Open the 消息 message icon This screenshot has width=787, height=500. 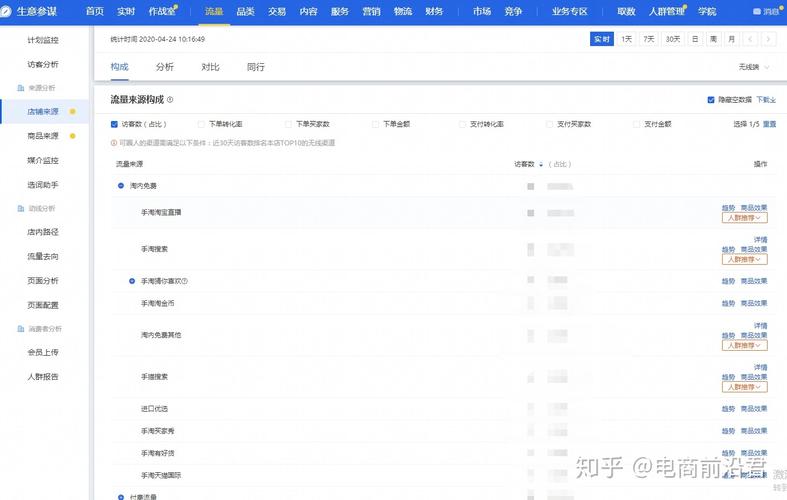tap(756, 12)
